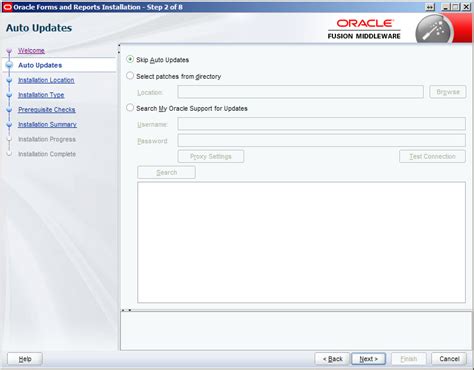Go to Installation Type step
Image resolution: width=474 pixels, height=370 pixels.
pyautogui.click(x=41, y=95)
